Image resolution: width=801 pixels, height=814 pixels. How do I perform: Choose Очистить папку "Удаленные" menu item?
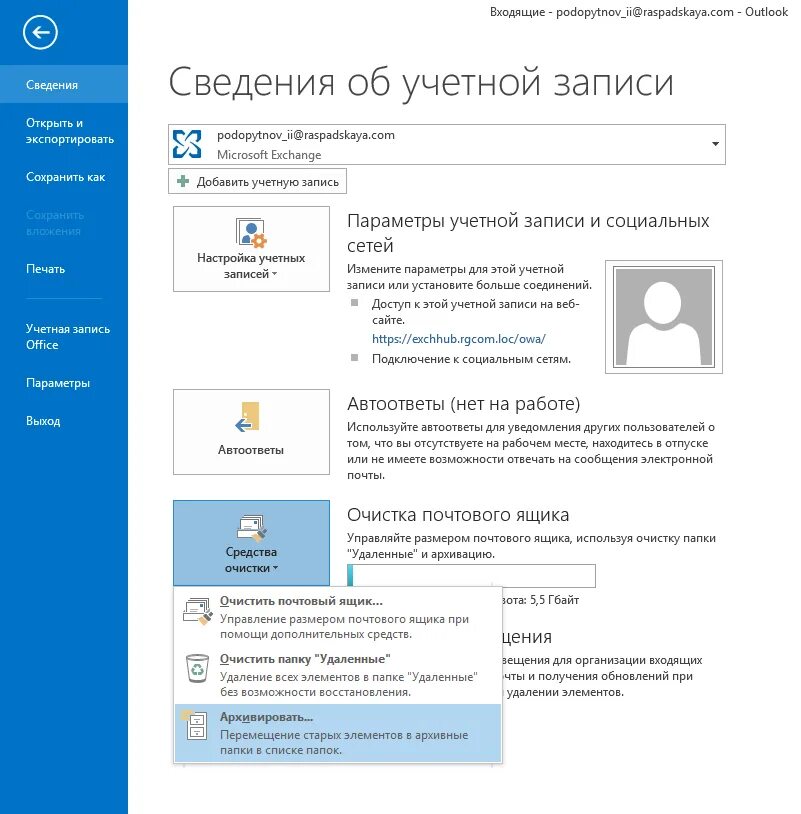[x=338, y=675]
